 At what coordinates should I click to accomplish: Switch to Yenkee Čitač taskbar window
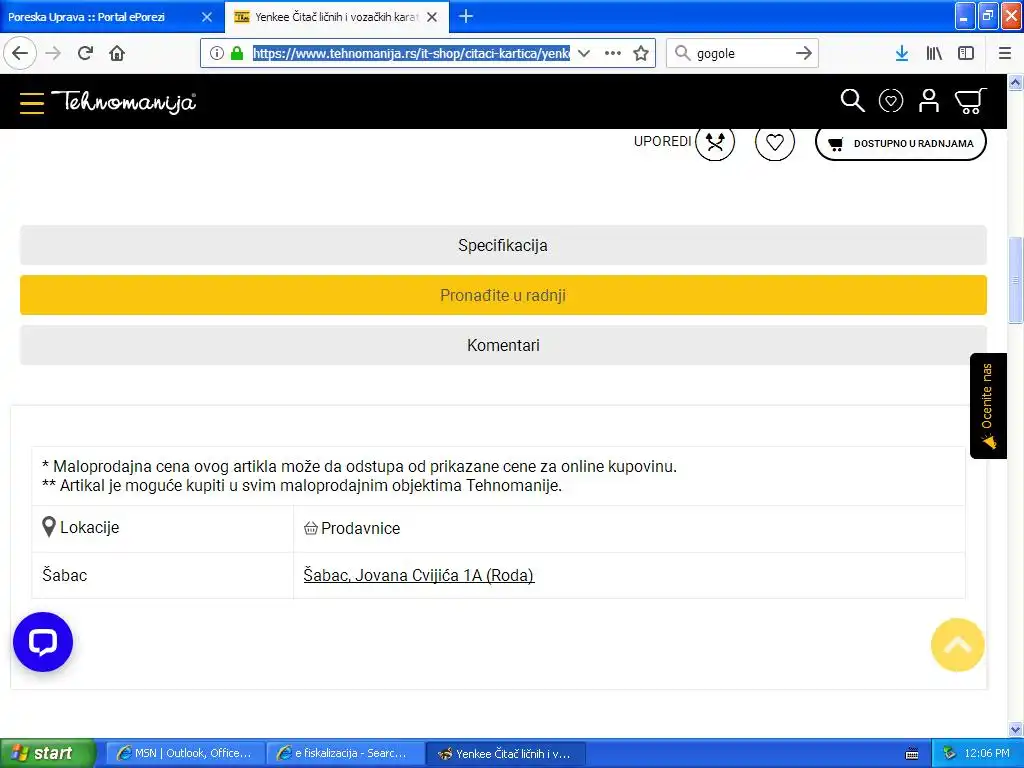coord(505,753)
